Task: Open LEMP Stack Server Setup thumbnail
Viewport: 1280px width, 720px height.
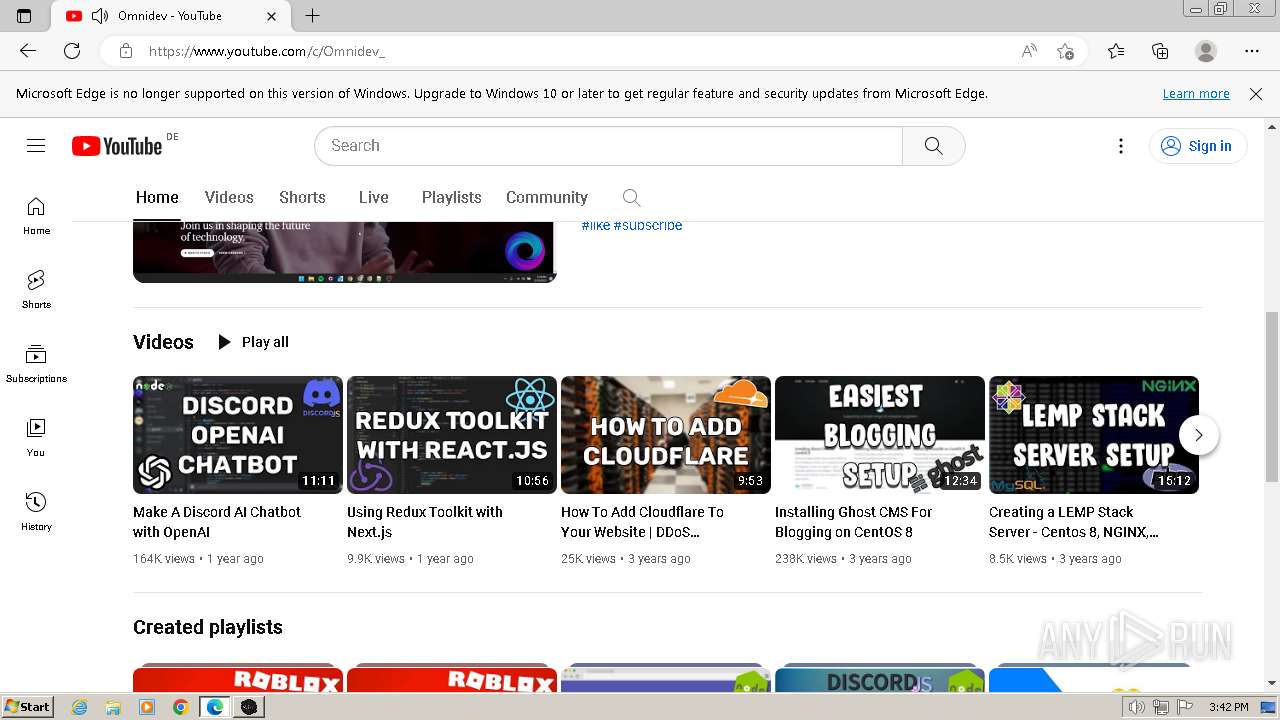Action: tap(1094, 435)
